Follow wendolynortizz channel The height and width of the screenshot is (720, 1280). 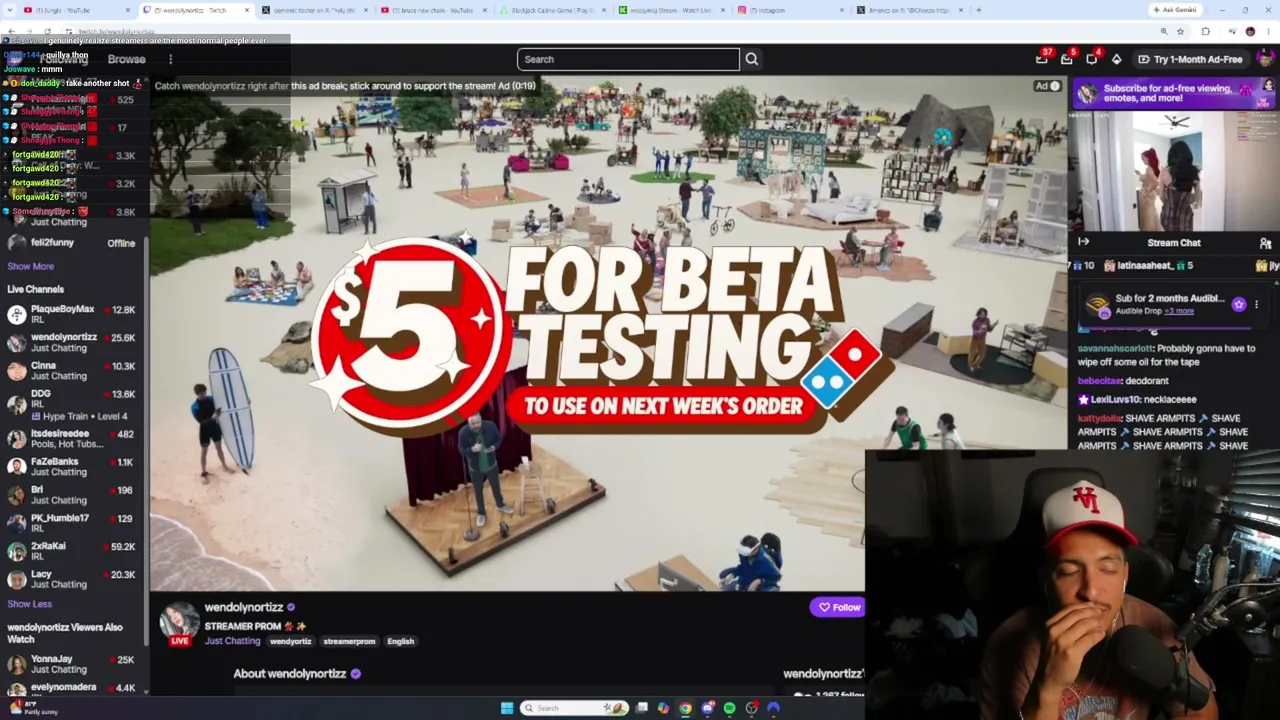click(x=839, y=607)
